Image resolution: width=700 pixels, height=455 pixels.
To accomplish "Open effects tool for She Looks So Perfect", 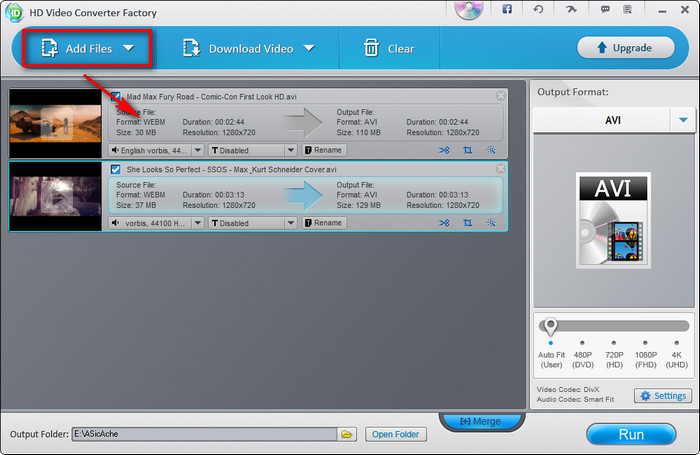I will [x=491, y=223].
